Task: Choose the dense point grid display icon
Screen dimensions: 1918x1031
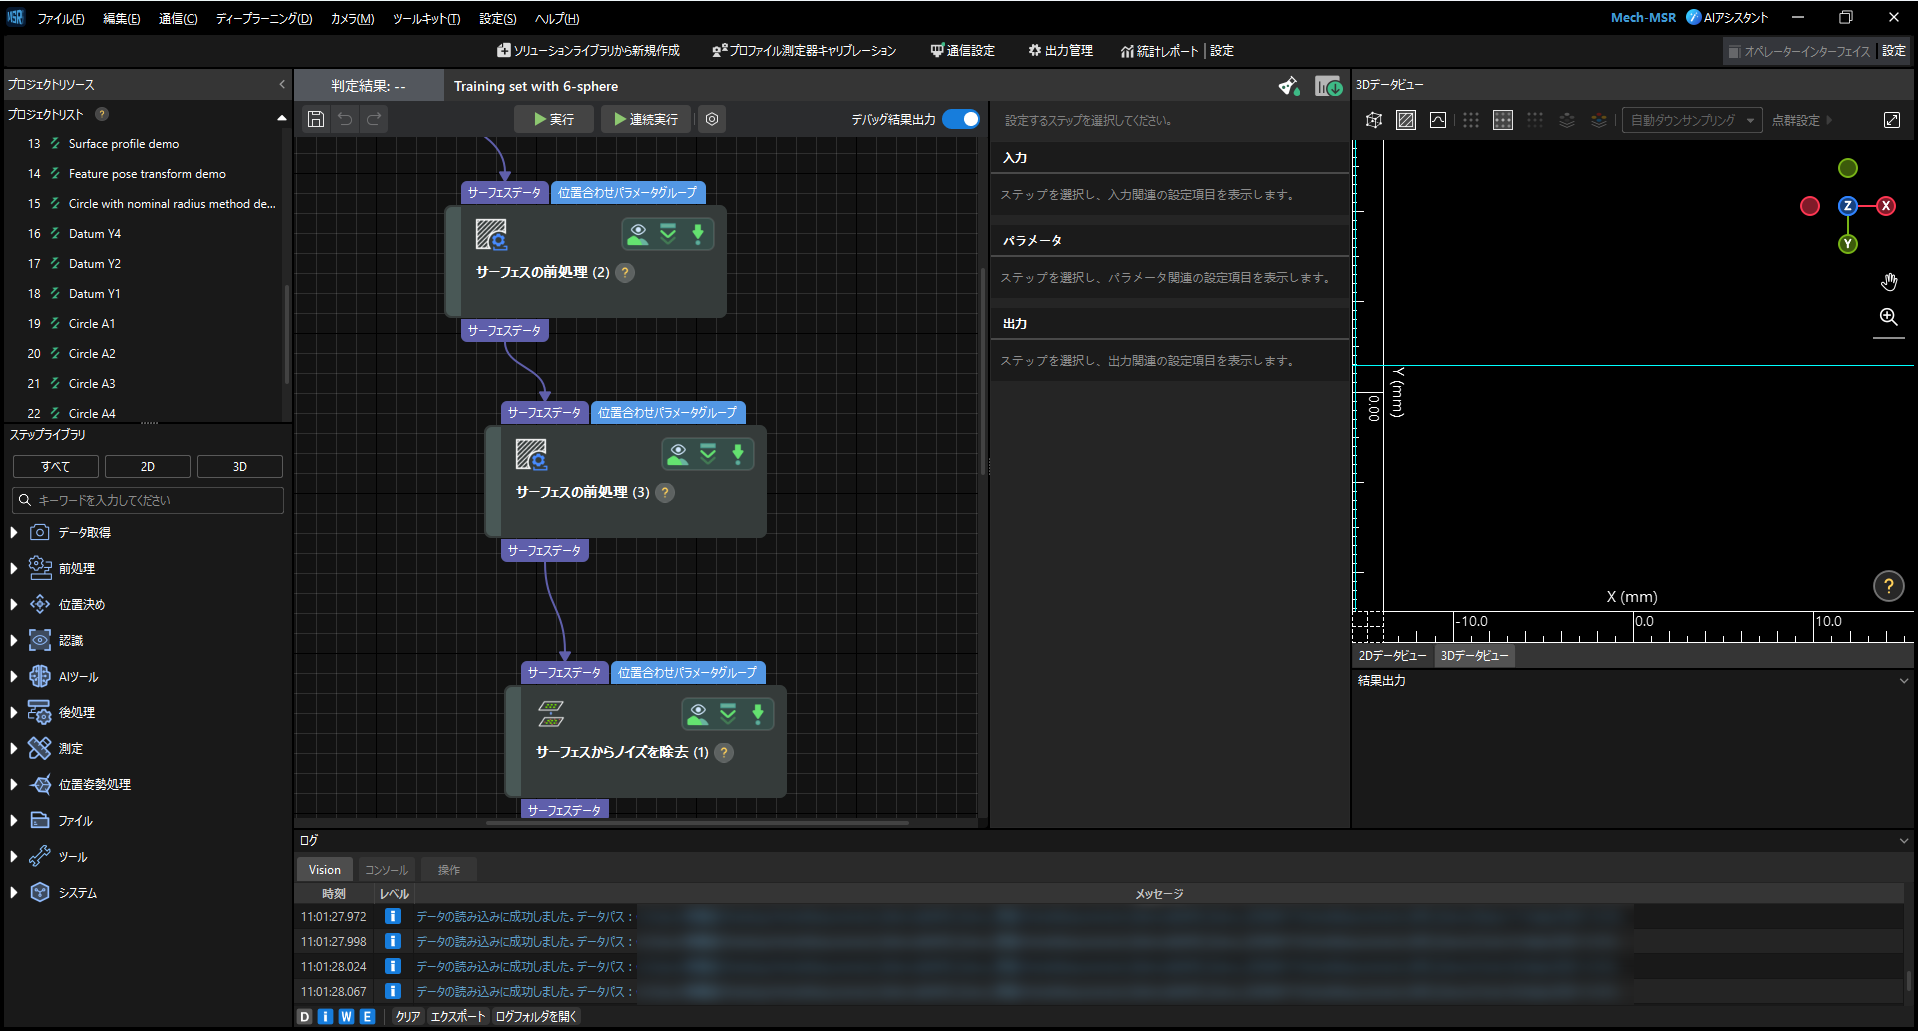Action: (x=1503, y=120)
